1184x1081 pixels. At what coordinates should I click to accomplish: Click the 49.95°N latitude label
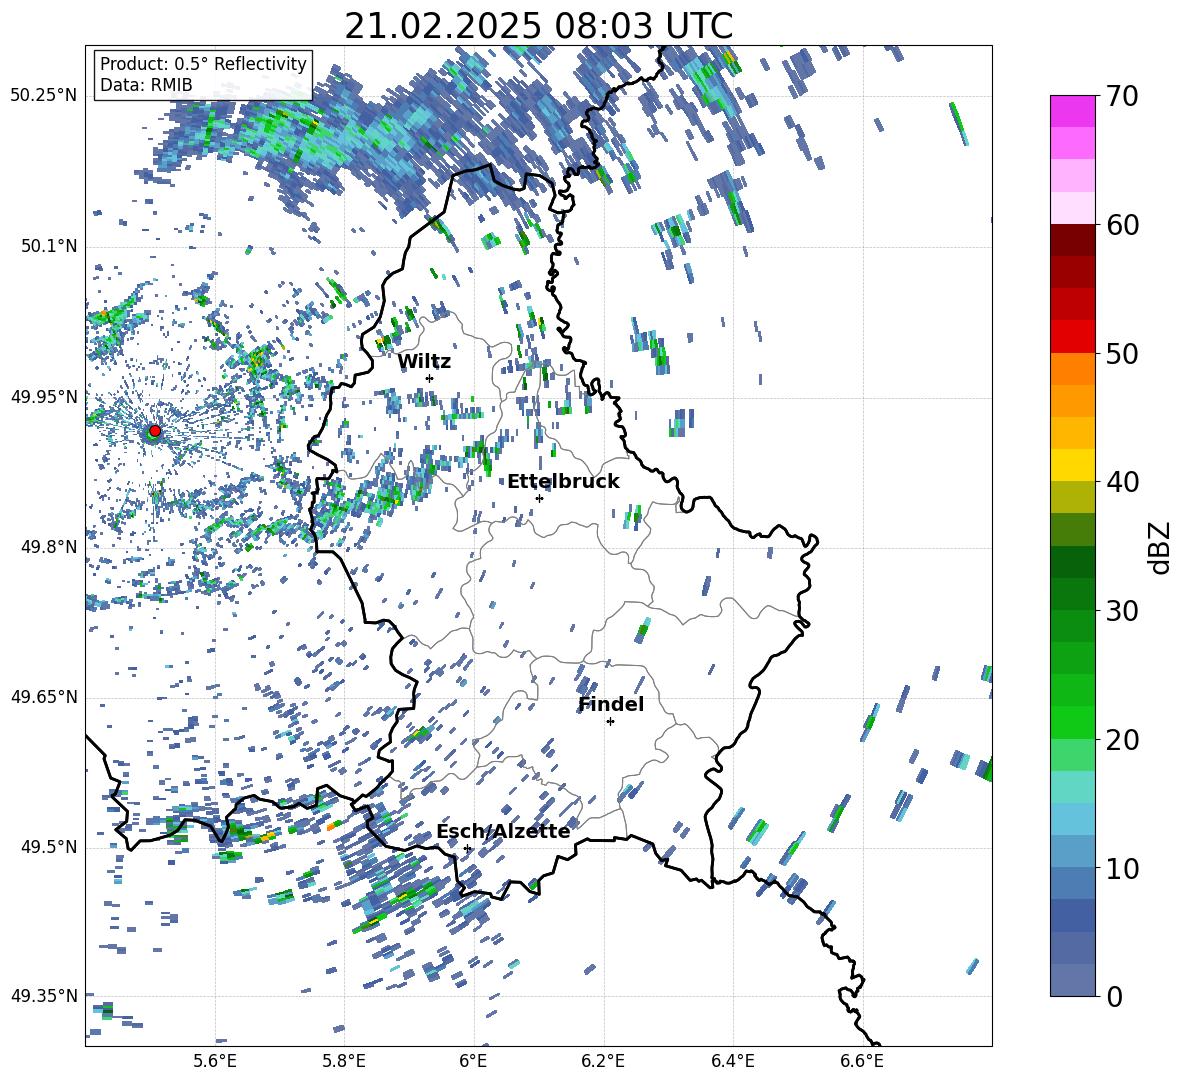[44, 397]
